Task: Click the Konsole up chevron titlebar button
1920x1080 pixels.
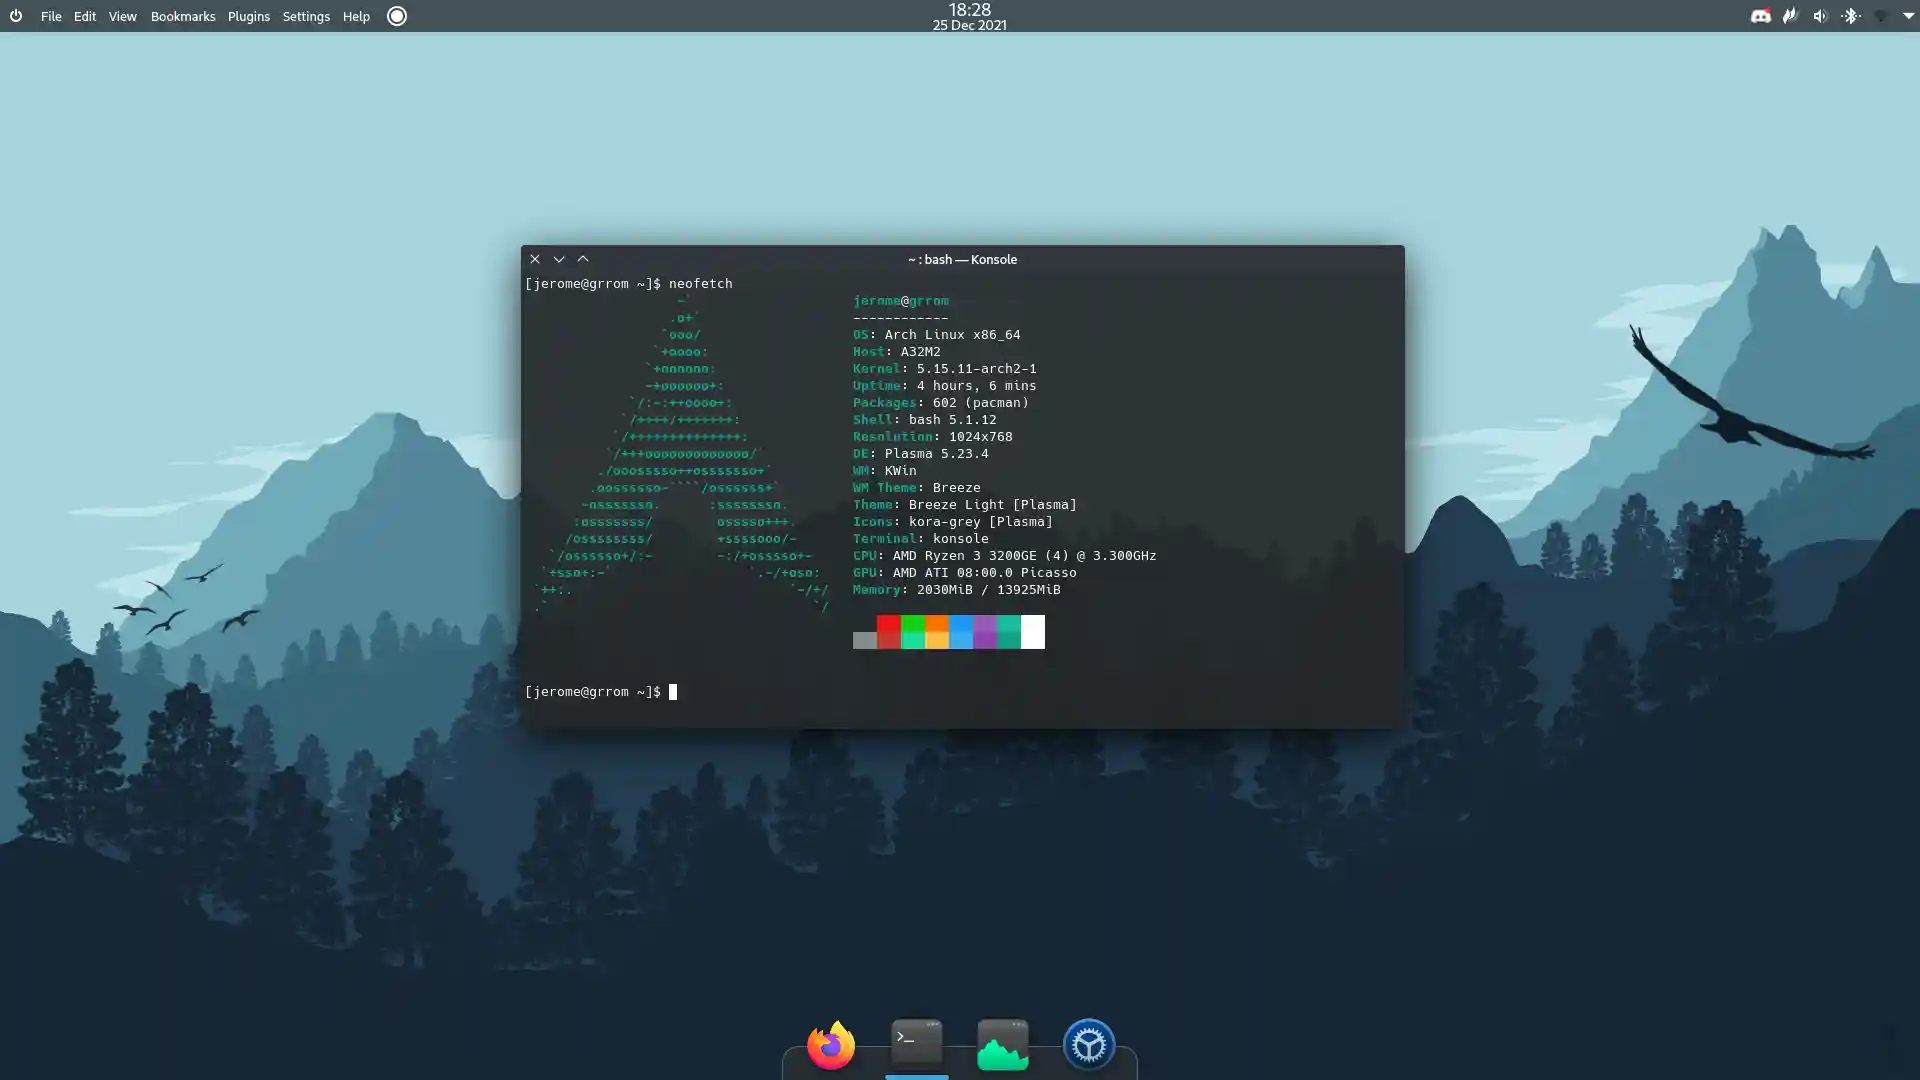Action: point(583,259)
